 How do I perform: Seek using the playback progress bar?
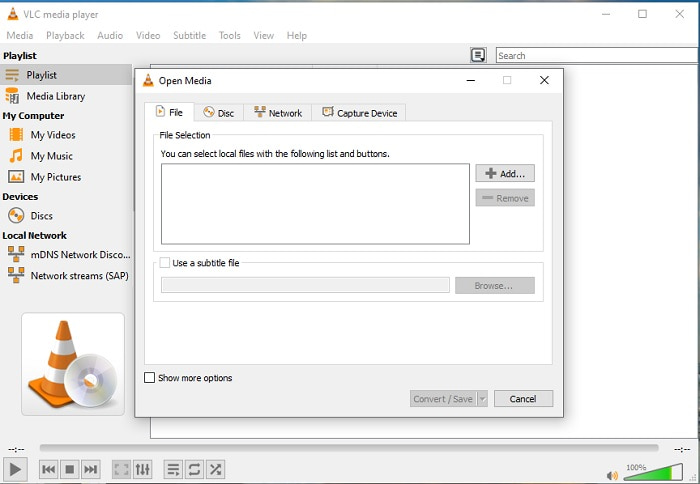click(349, 448)
